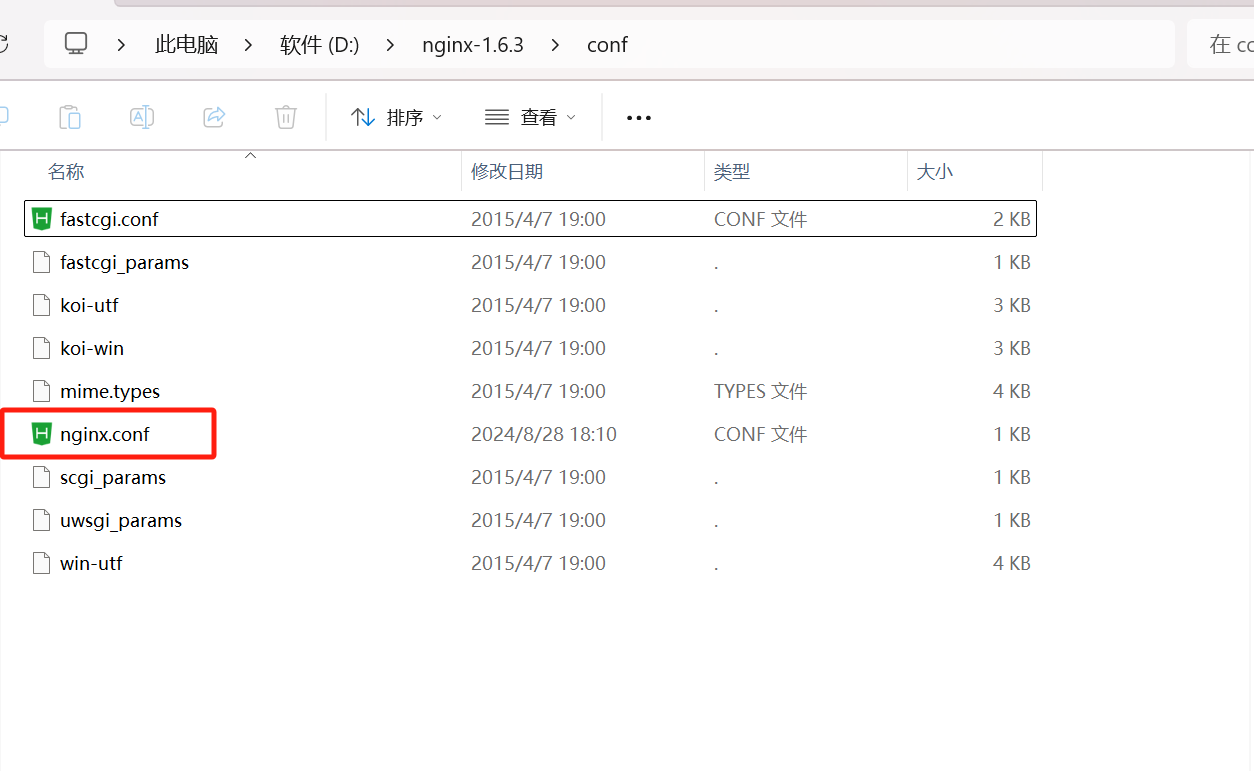The height and width of the screenshot is (771, 1254).
Task: Sort by the 名称 column header
Action: 66,172
